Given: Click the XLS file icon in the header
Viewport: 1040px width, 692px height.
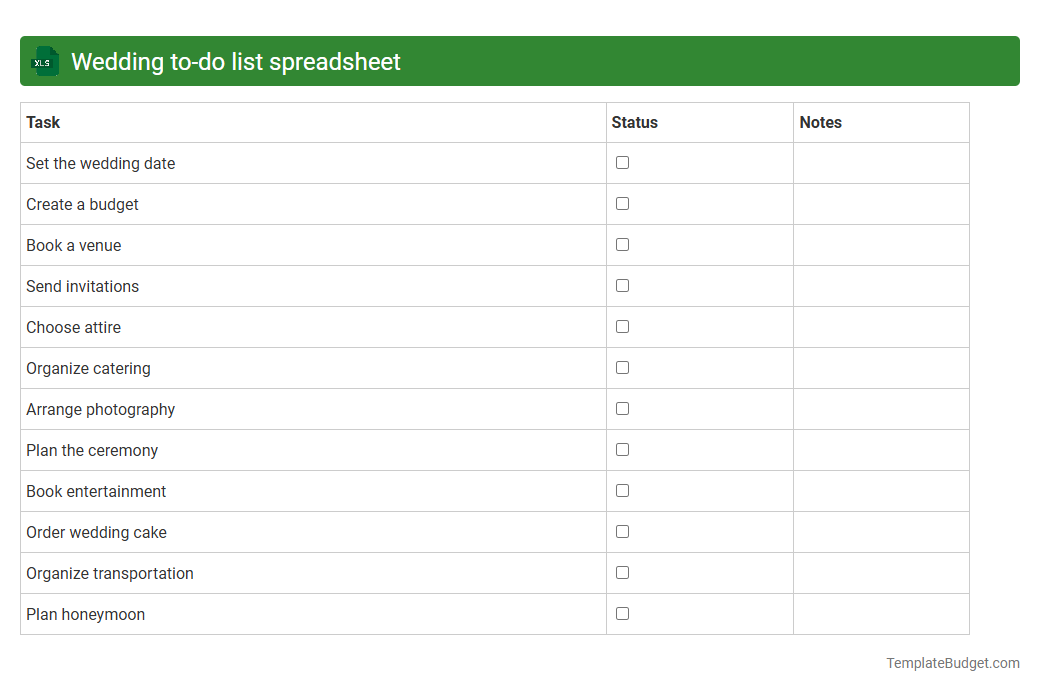Looking at the screenshot, I should [x=44, y=61].
